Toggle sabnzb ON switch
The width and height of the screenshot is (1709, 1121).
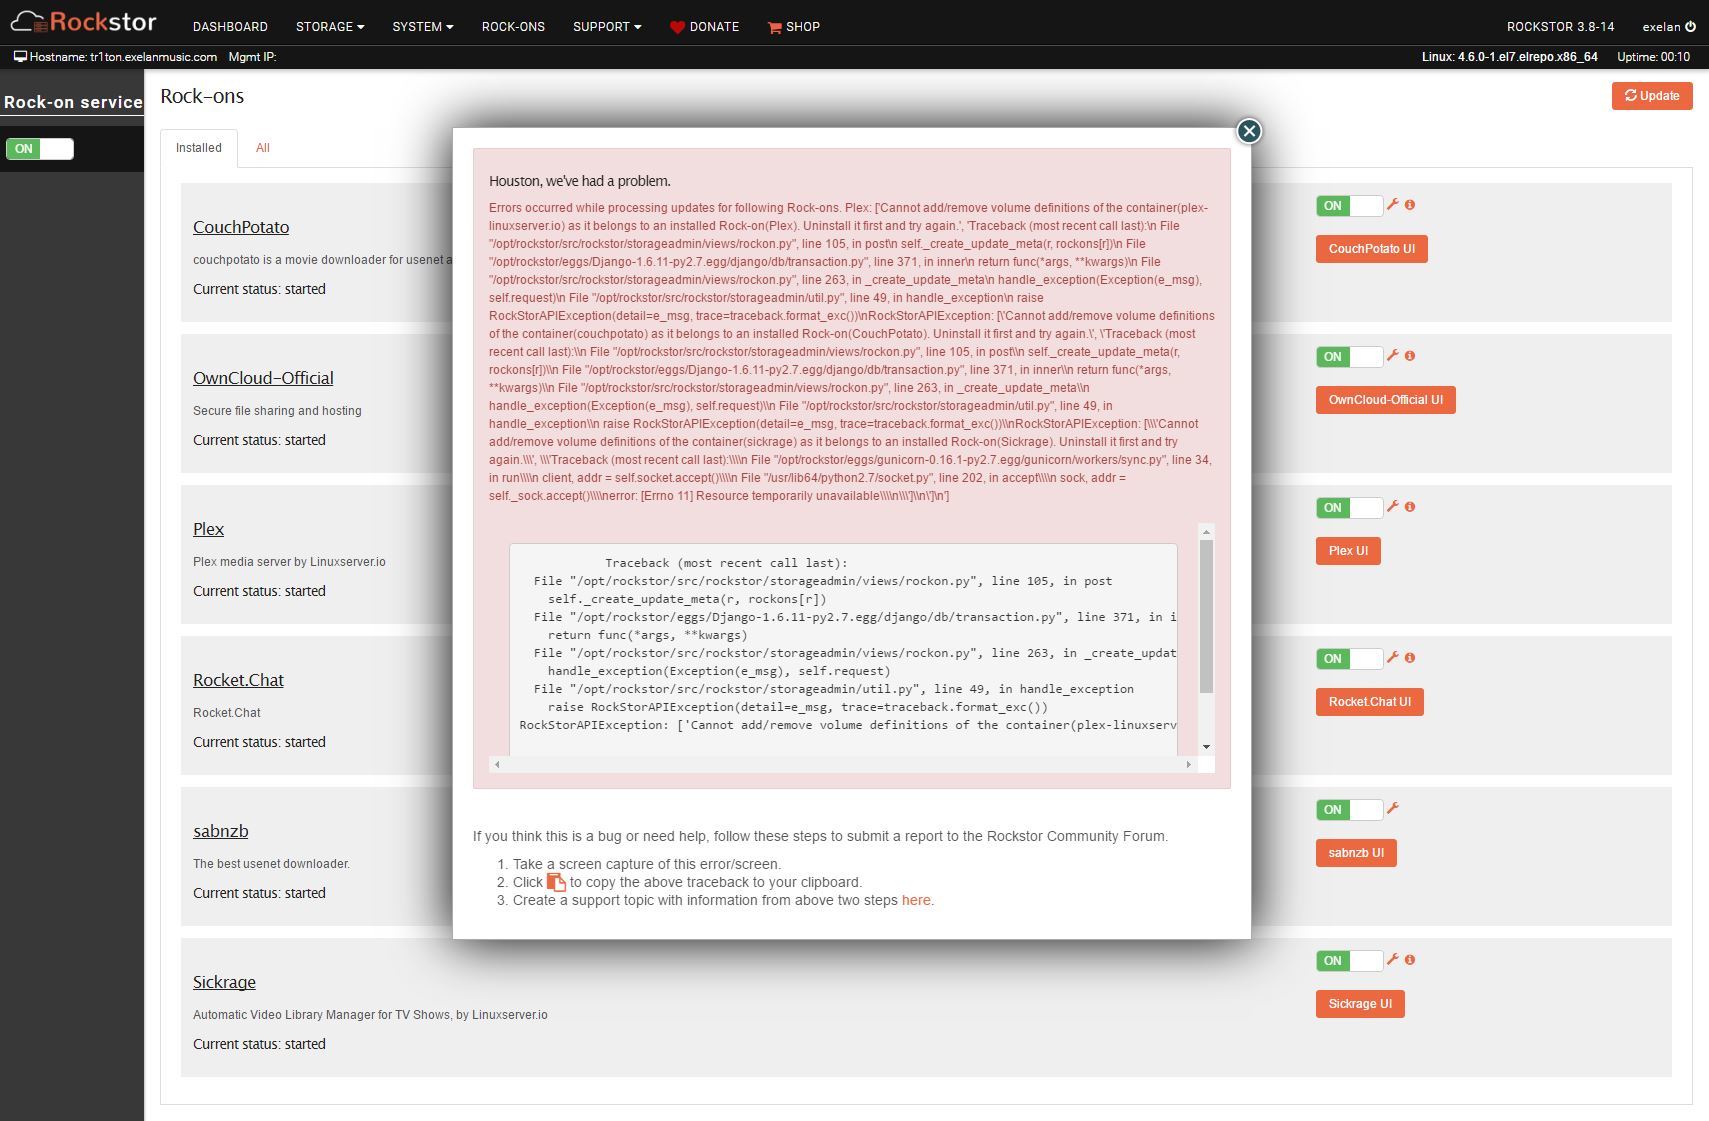1350,810
